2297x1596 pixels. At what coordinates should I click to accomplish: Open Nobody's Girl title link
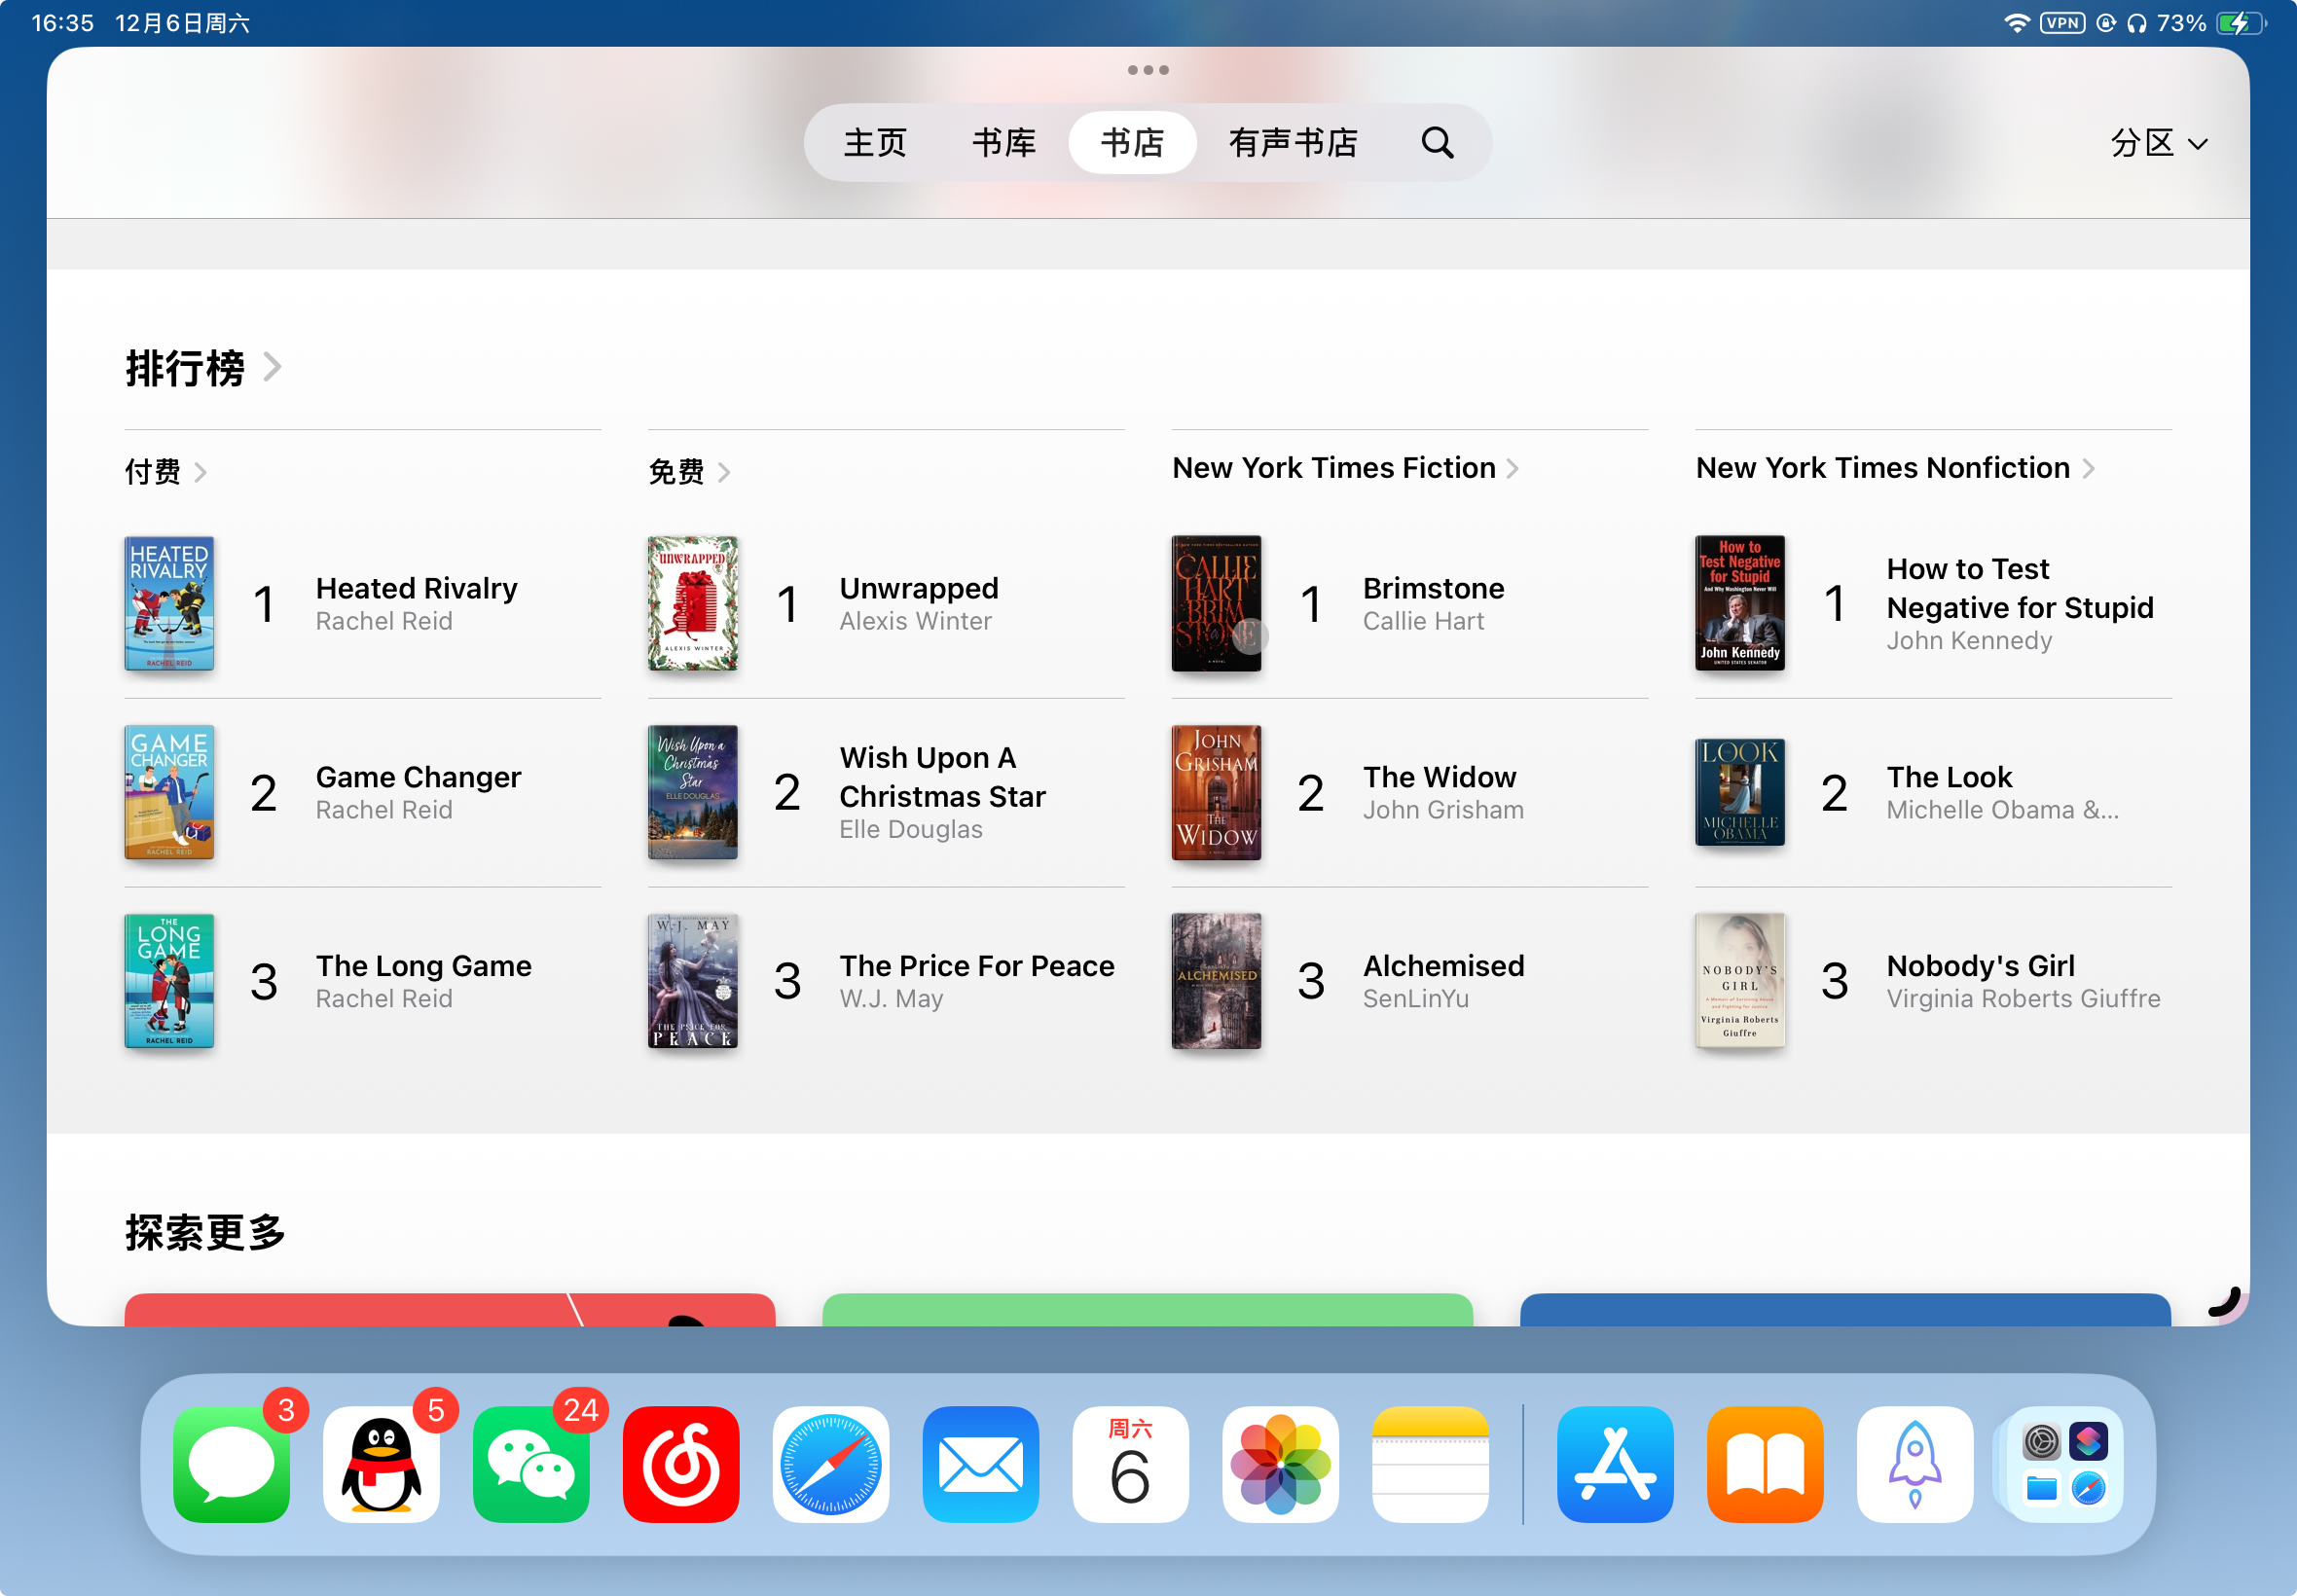point(1981,966)
